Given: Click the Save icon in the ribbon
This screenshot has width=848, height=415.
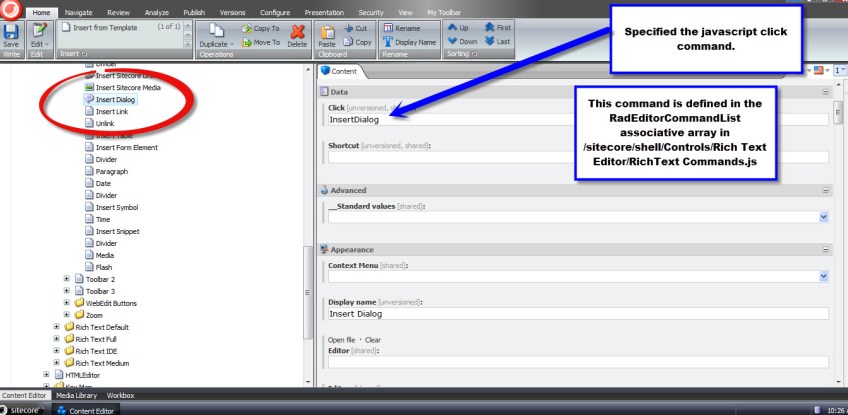Looking at the screenshot, I should point(11,32).
